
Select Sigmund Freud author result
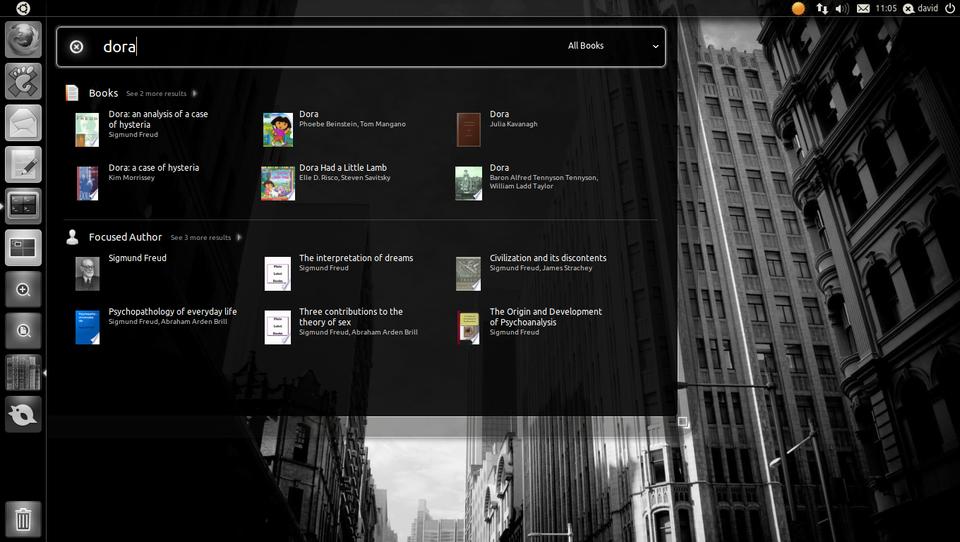pyautogui.click(x=137, y=258)
